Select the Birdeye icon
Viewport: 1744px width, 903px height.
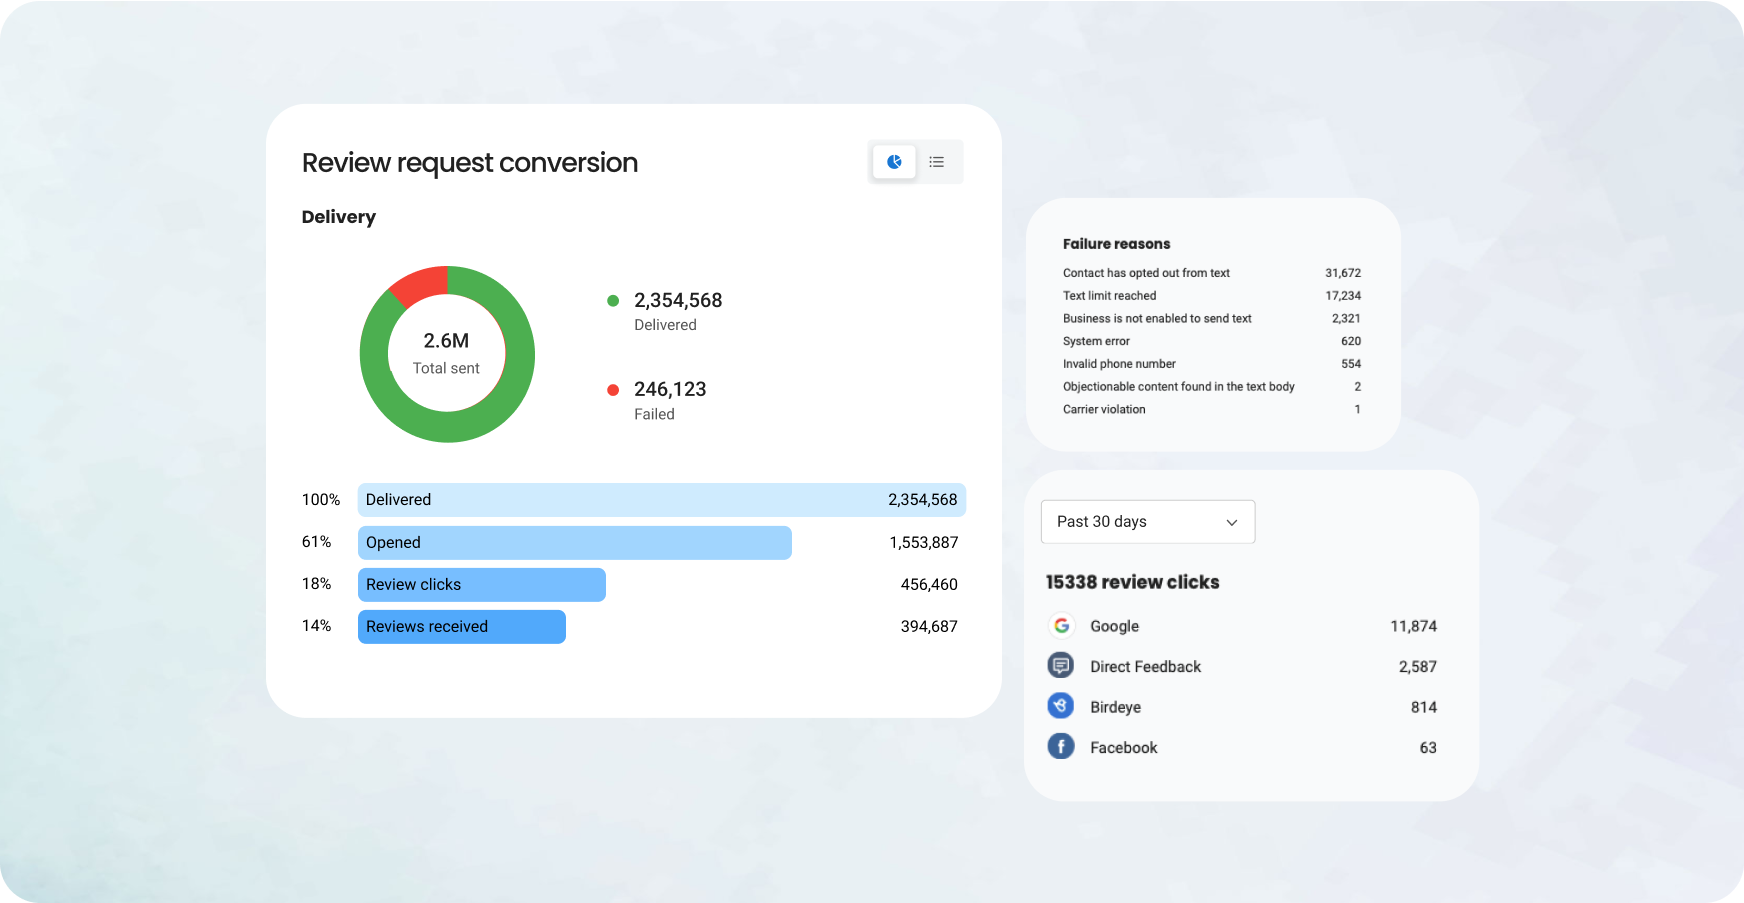[1061, 706]
